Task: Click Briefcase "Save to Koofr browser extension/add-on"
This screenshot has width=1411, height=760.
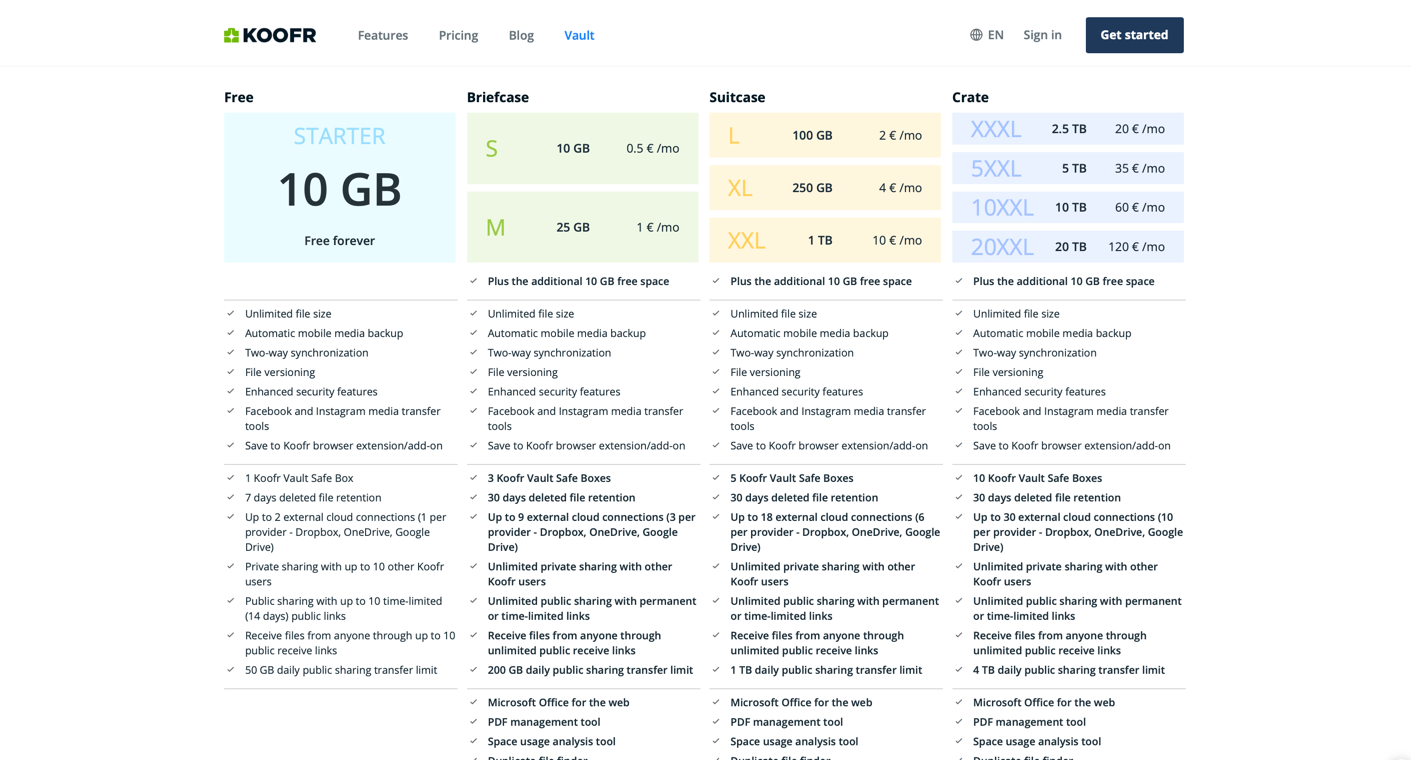Action: pos(586,446)
